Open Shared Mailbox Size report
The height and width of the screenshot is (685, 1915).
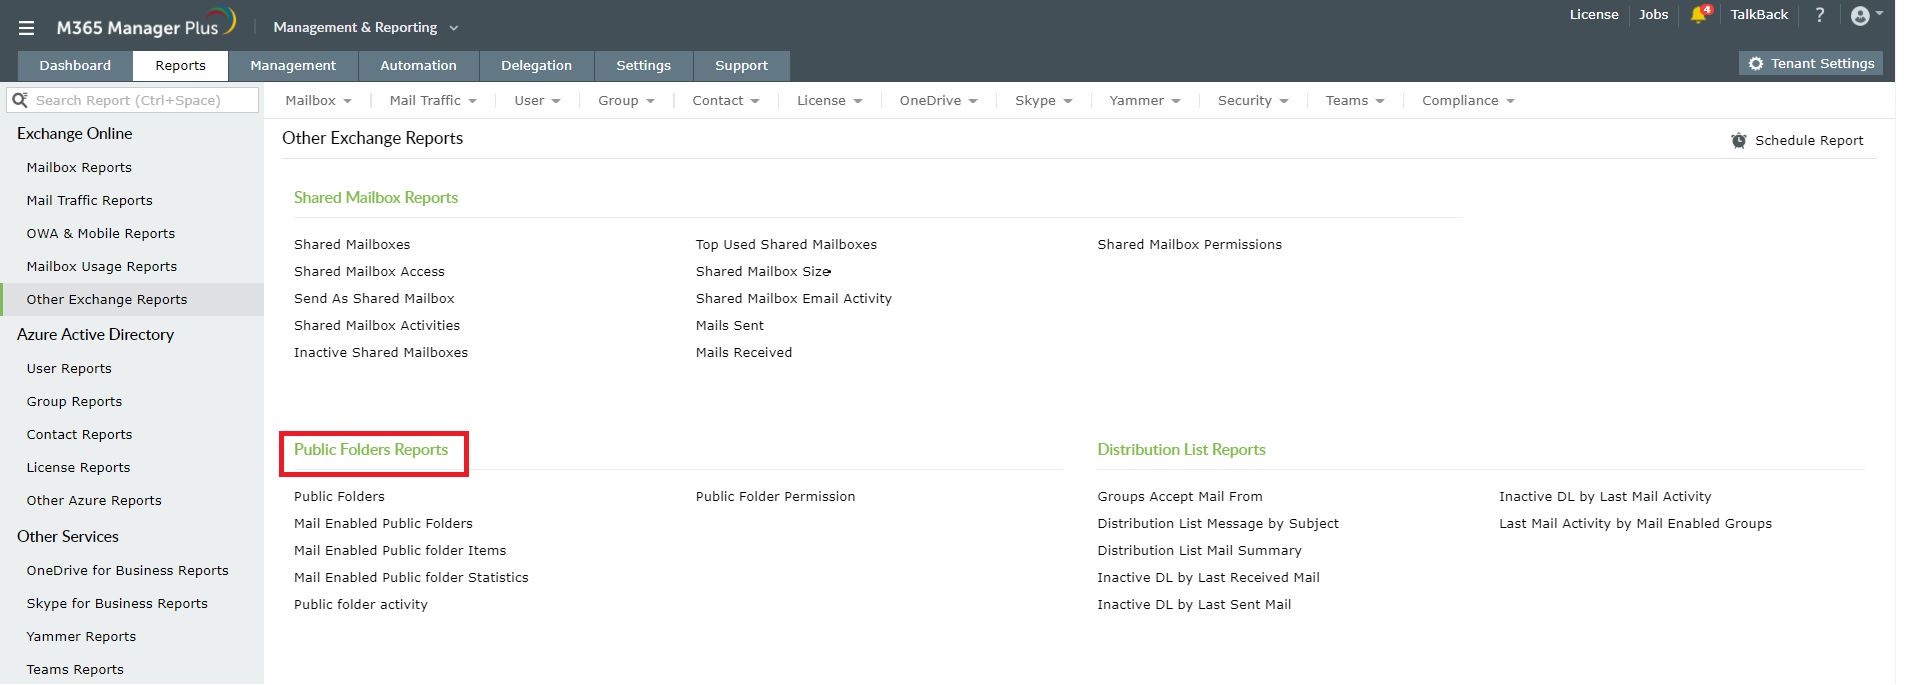pyautogui.click(x=763, y=272)
